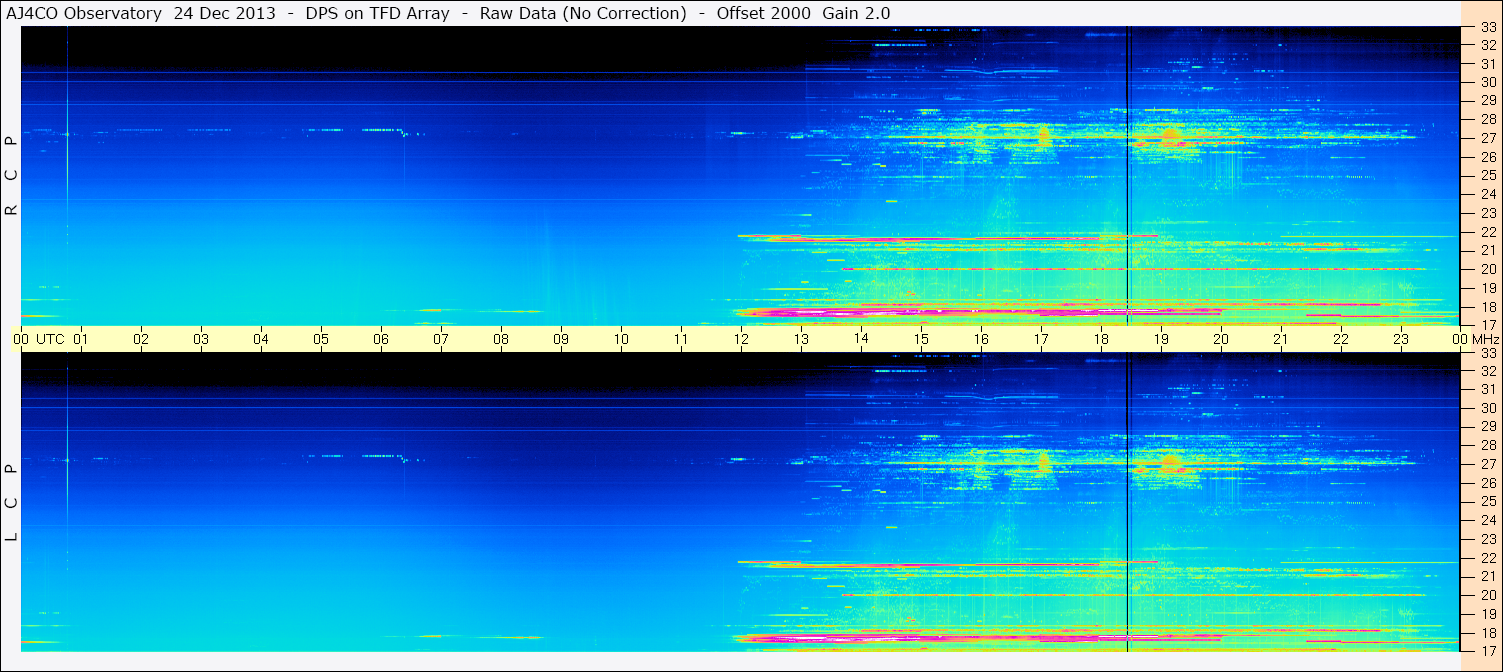Click the 30 MHz label of RCP panel

click(x=1488, y=82)
